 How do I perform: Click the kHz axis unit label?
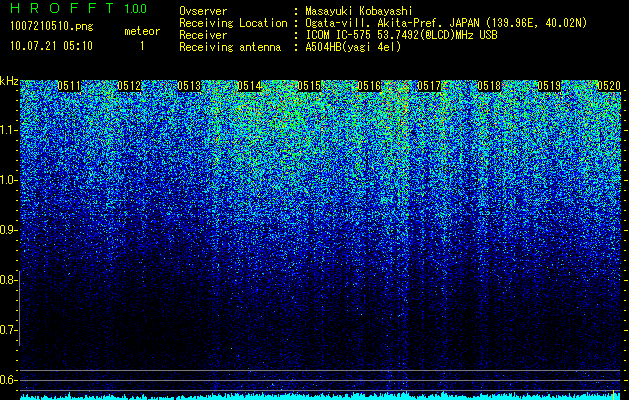pyautogui.click(x=9, y=81)
